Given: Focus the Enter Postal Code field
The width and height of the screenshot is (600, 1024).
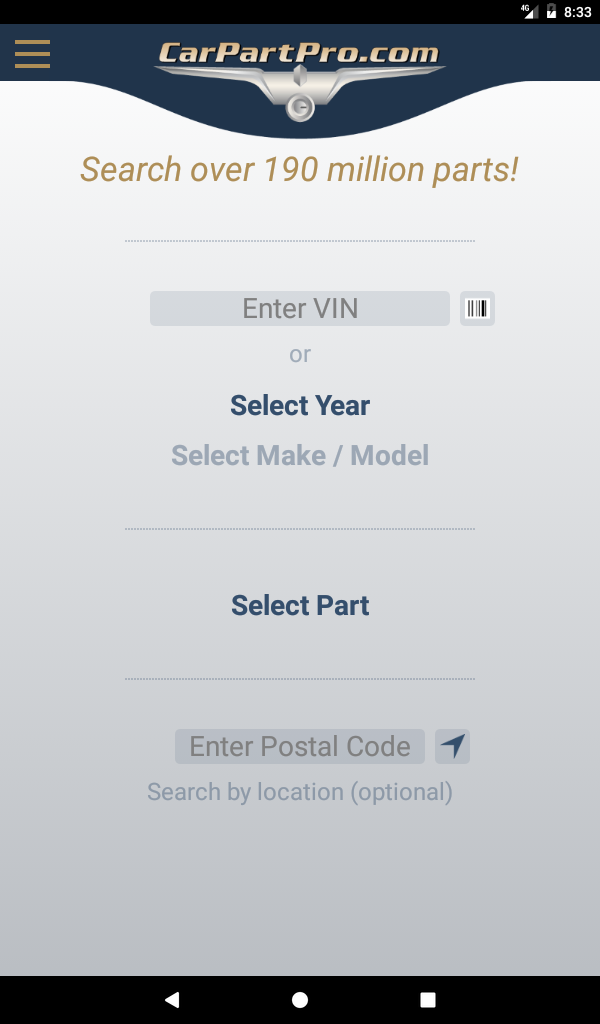Looking at the screenshot, I should click(300, 746).
